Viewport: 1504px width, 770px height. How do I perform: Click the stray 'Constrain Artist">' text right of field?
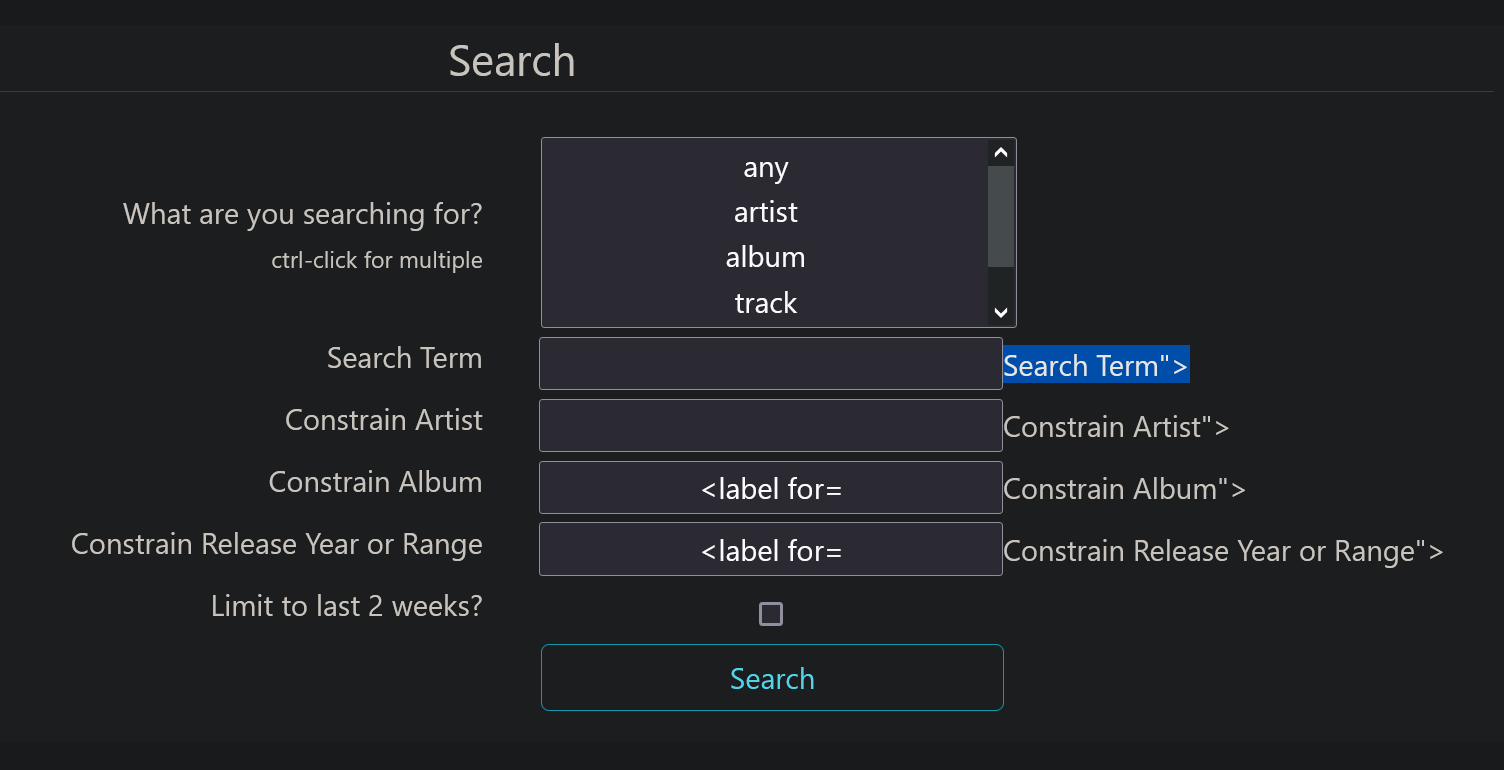tap(1116, 428)
